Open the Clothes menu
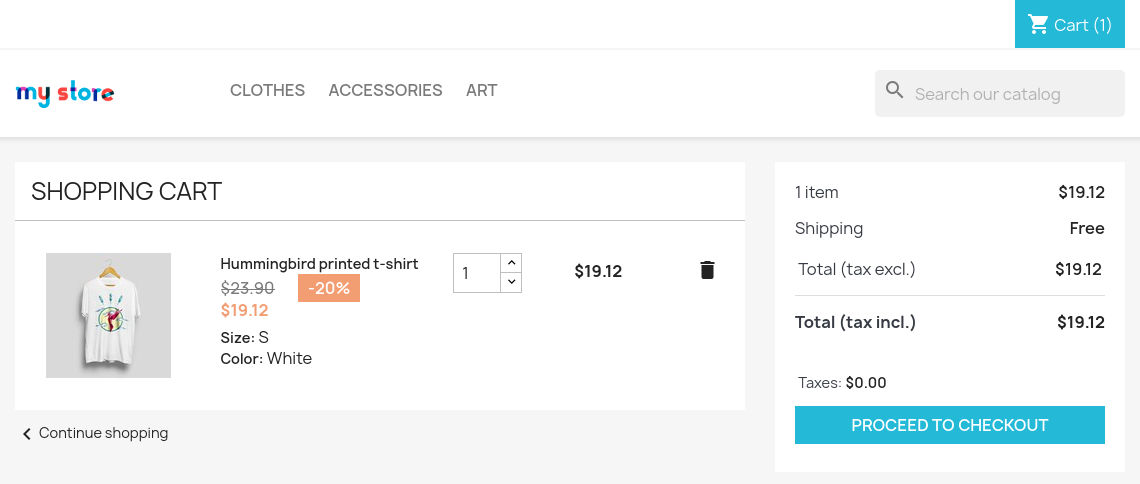The image size is (1140, 484). point(268,90)
